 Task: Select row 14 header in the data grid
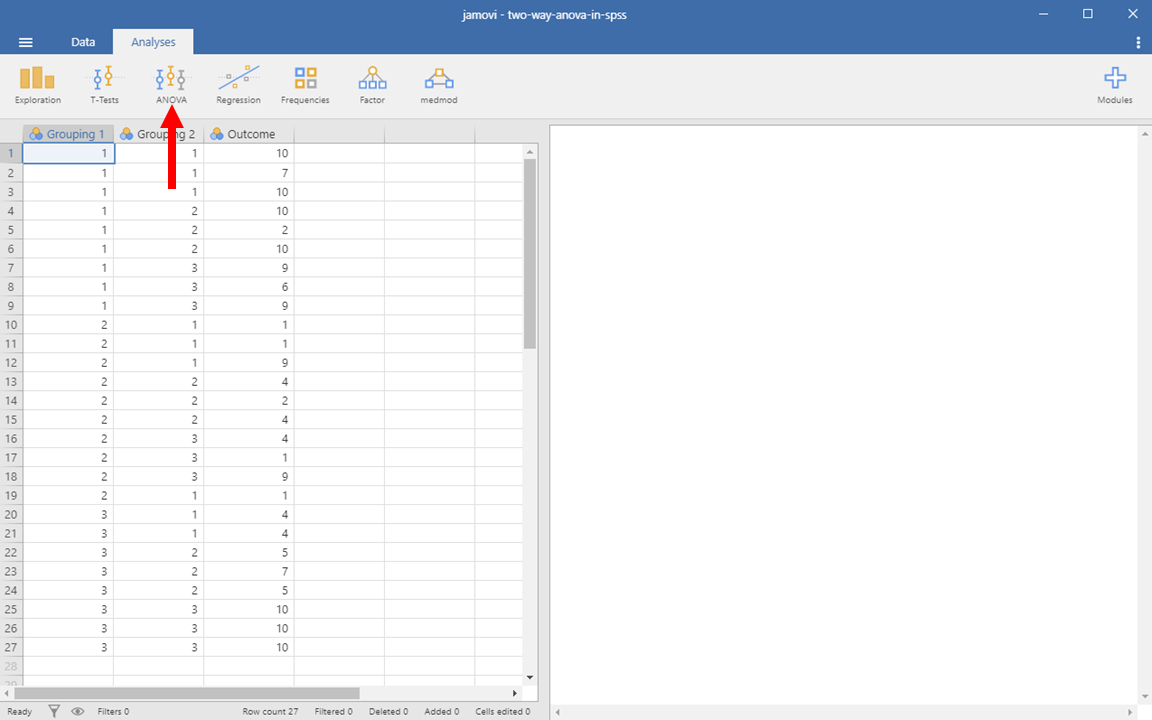coord(11,401)
